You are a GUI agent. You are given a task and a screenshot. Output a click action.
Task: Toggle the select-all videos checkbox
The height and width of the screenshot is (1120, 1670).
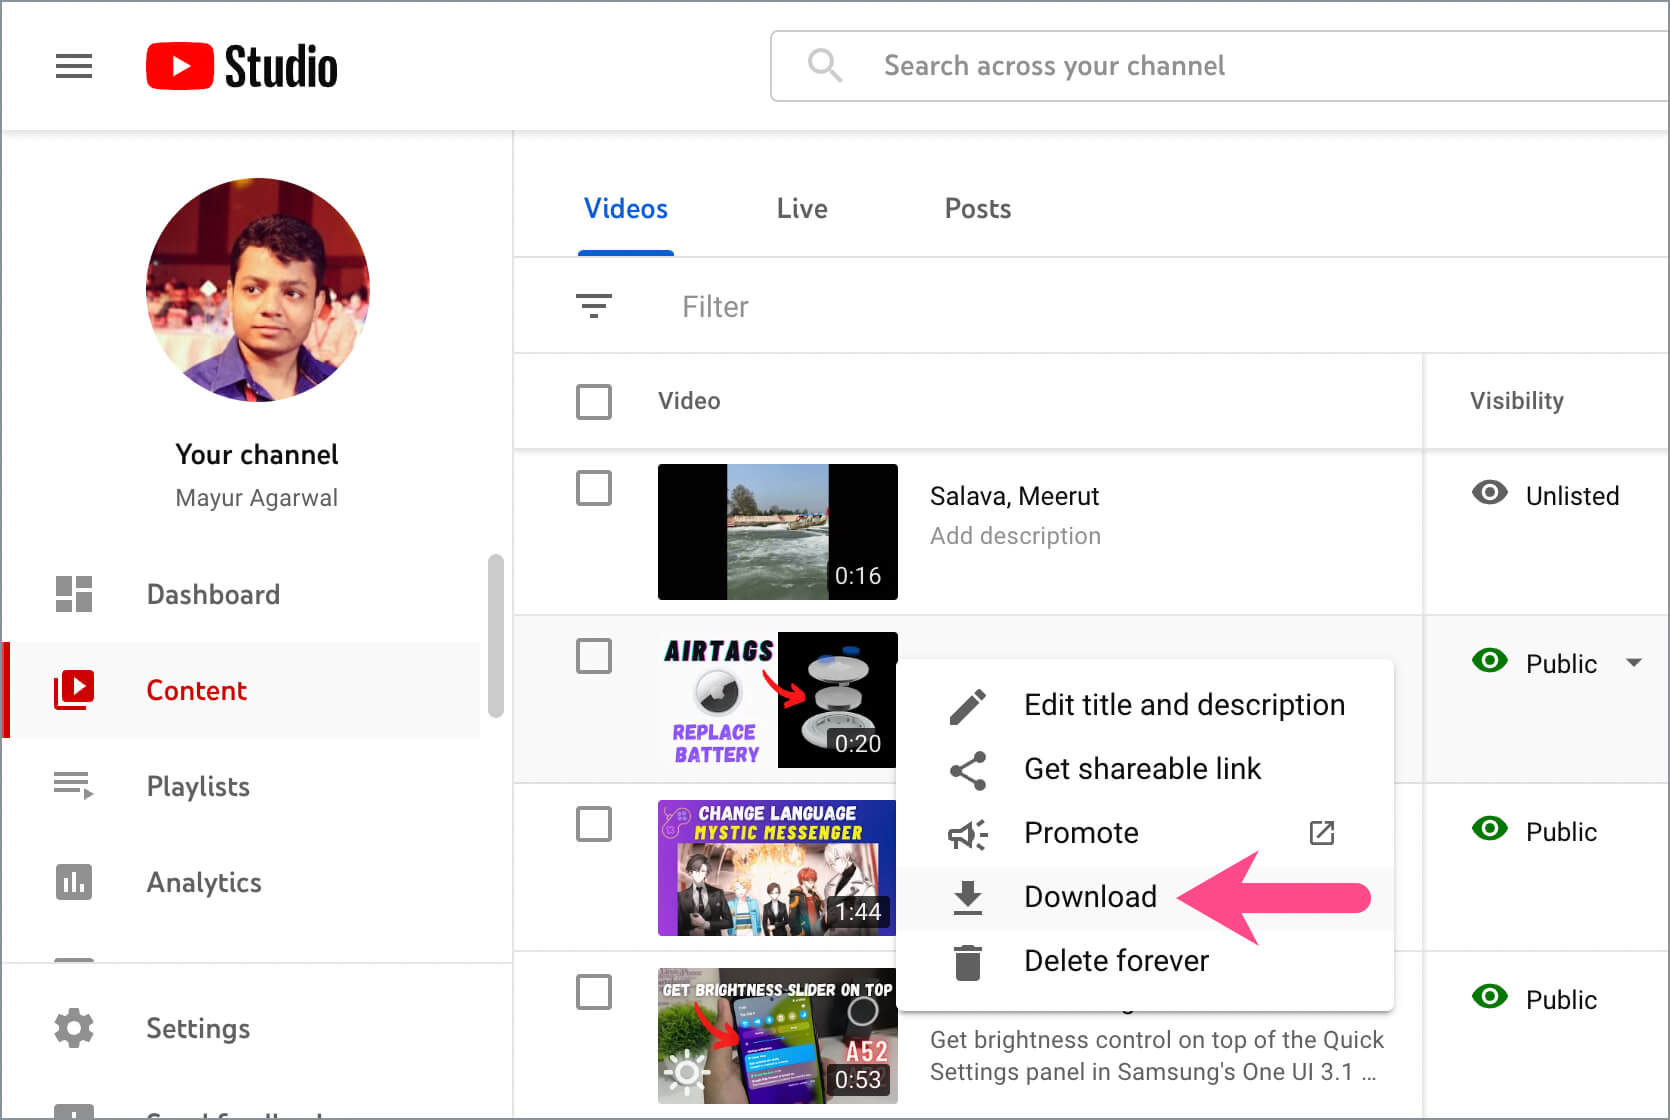[x=594, y=402]
